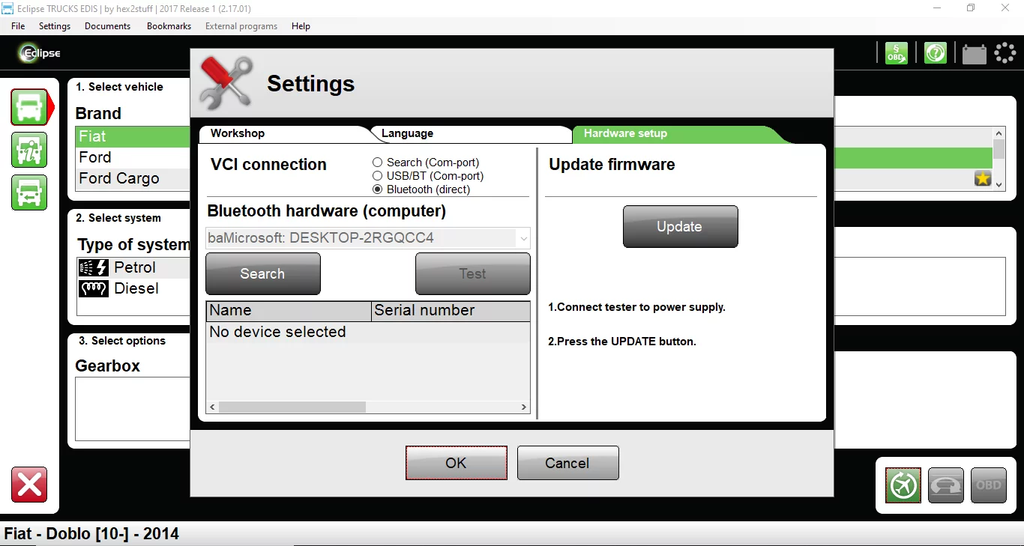The width and height of the screenshot is (1024, 546).
Task: Select the USB/BT (Com-port) radio option
Action: [377, 176]
